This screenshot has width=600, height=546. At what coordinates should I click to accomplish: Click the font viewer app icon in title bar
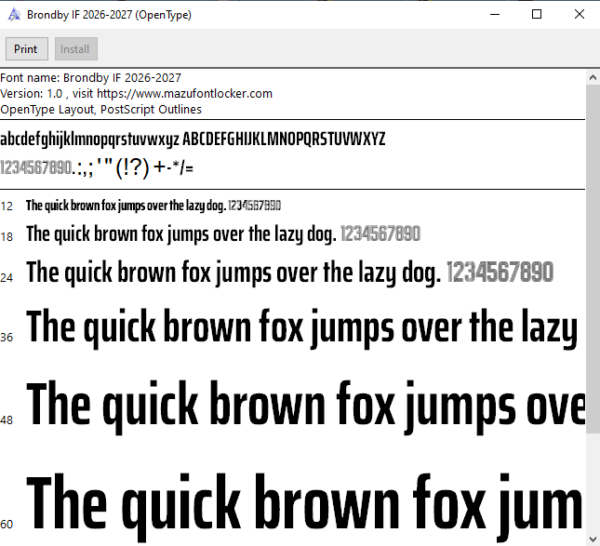point(14,15)
